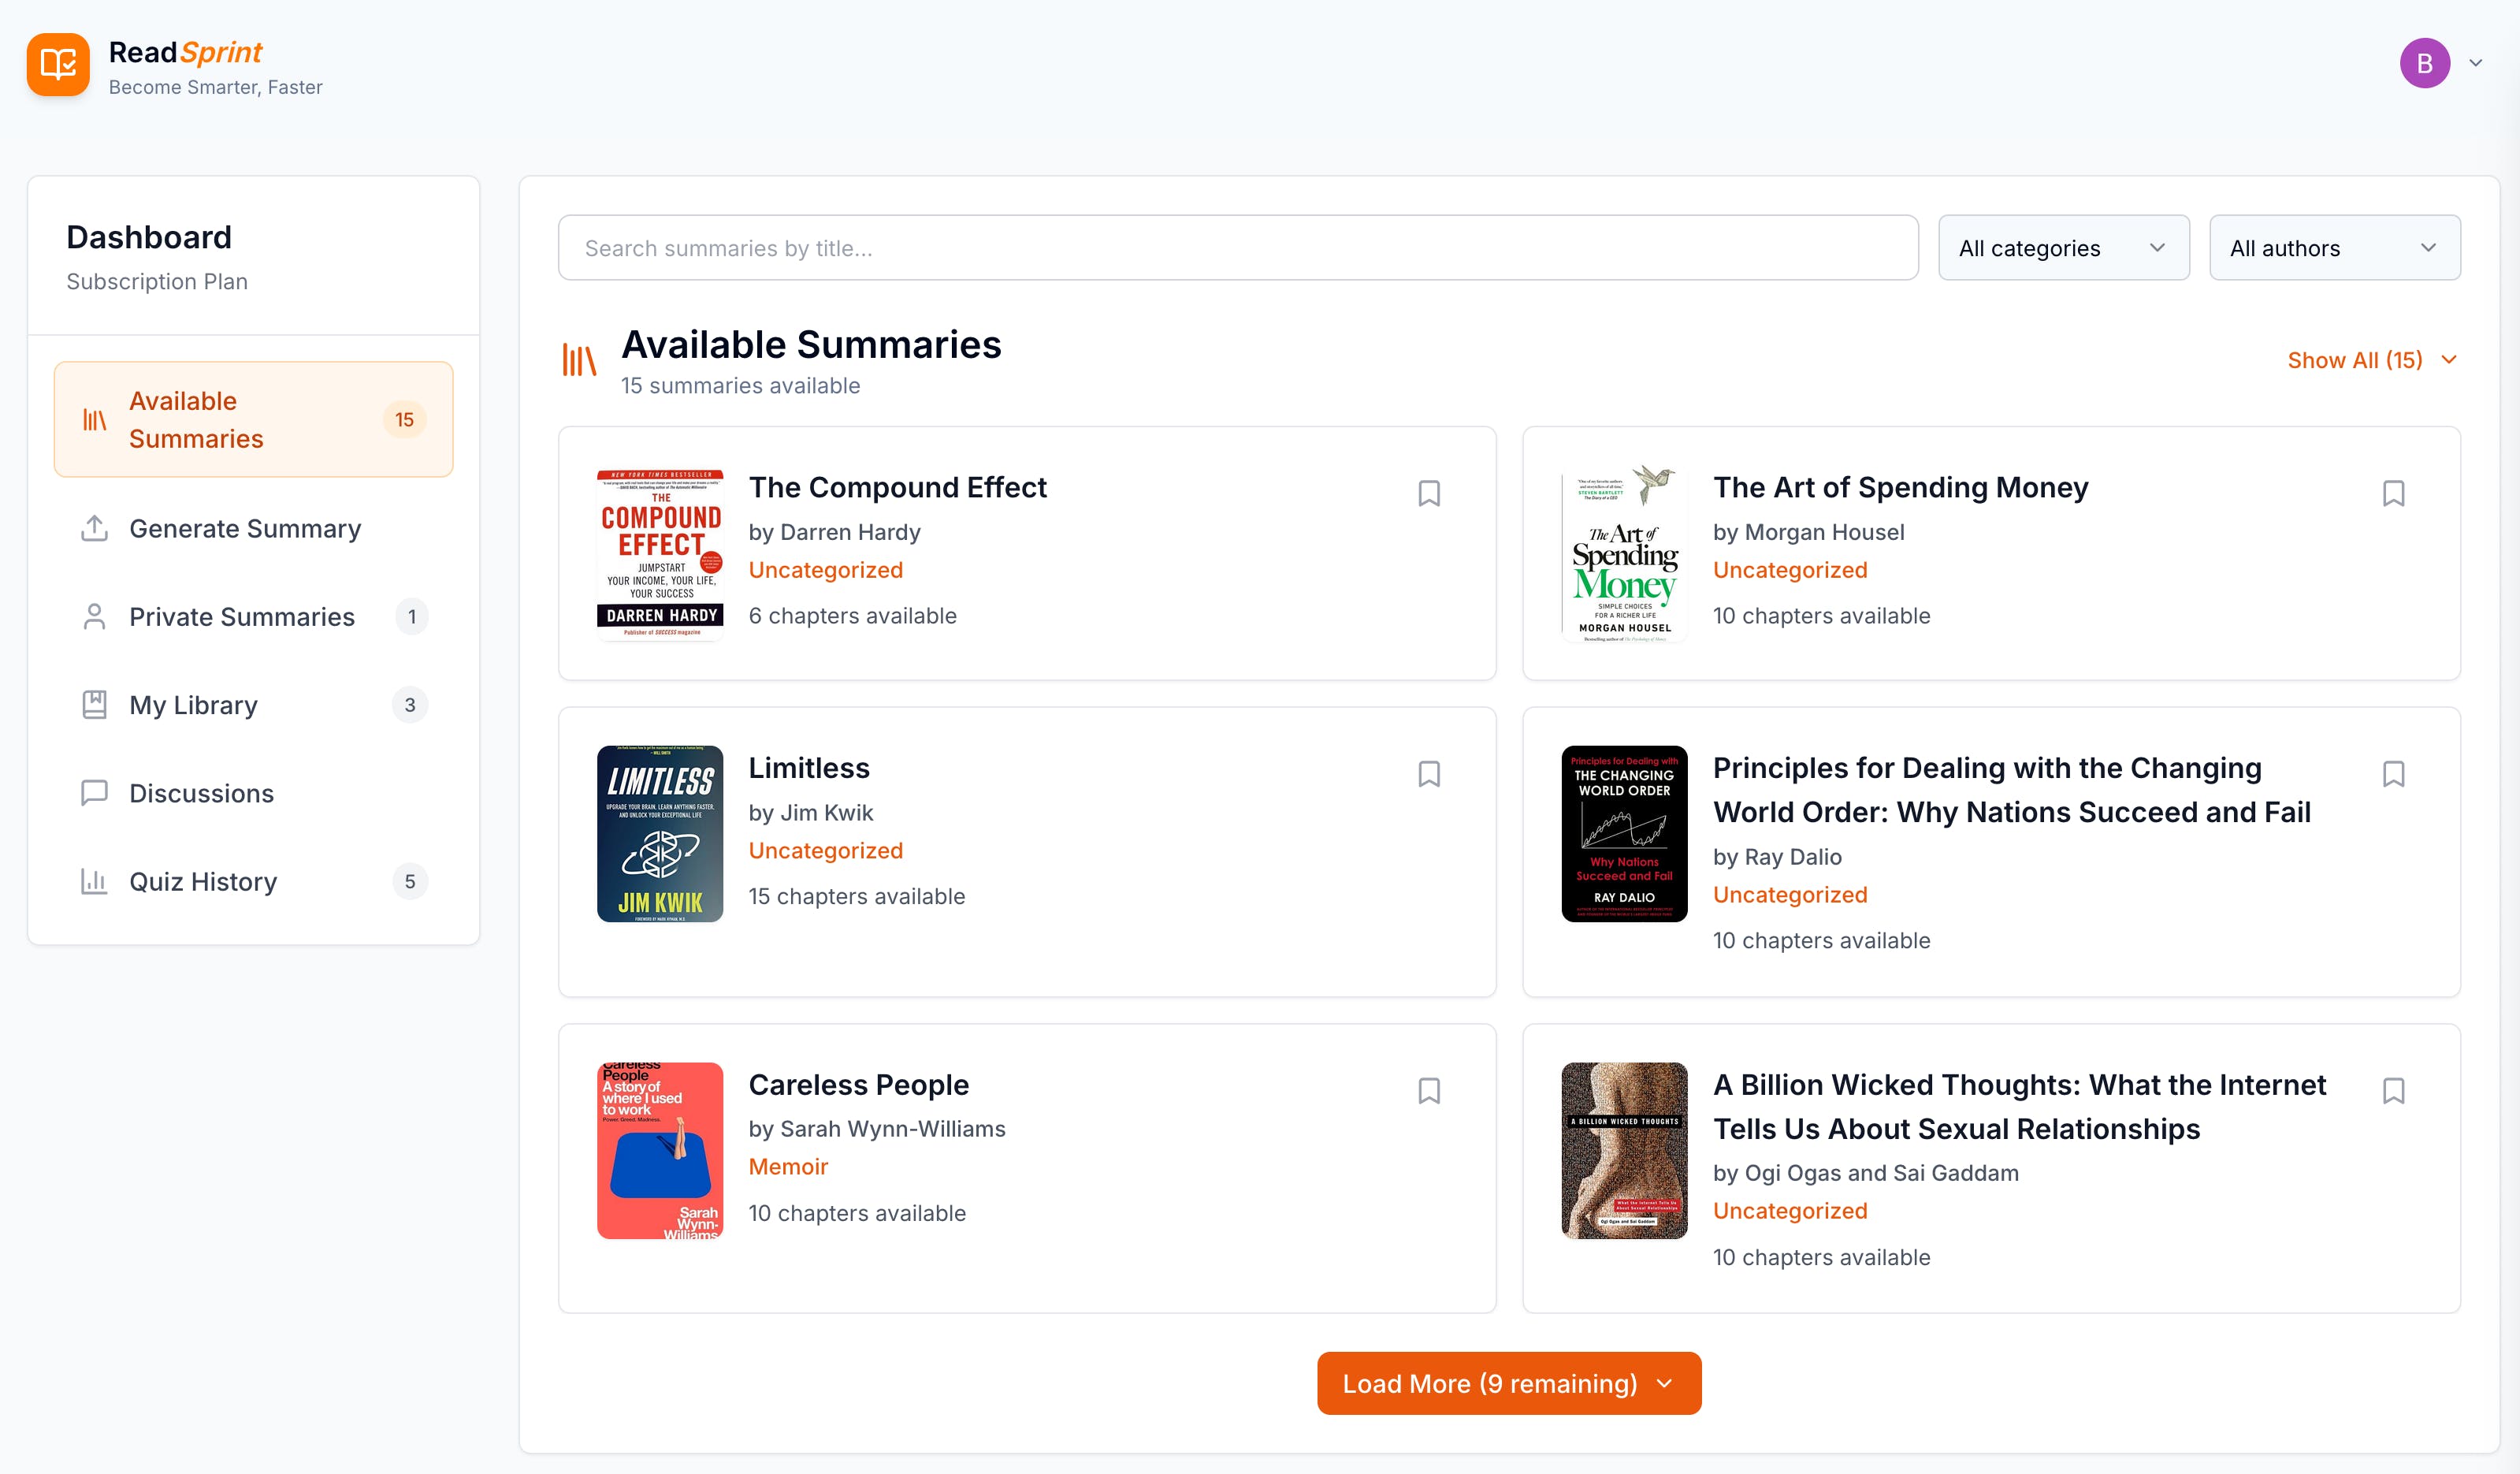Expand Show All (15) summaries

[2370, 360]
